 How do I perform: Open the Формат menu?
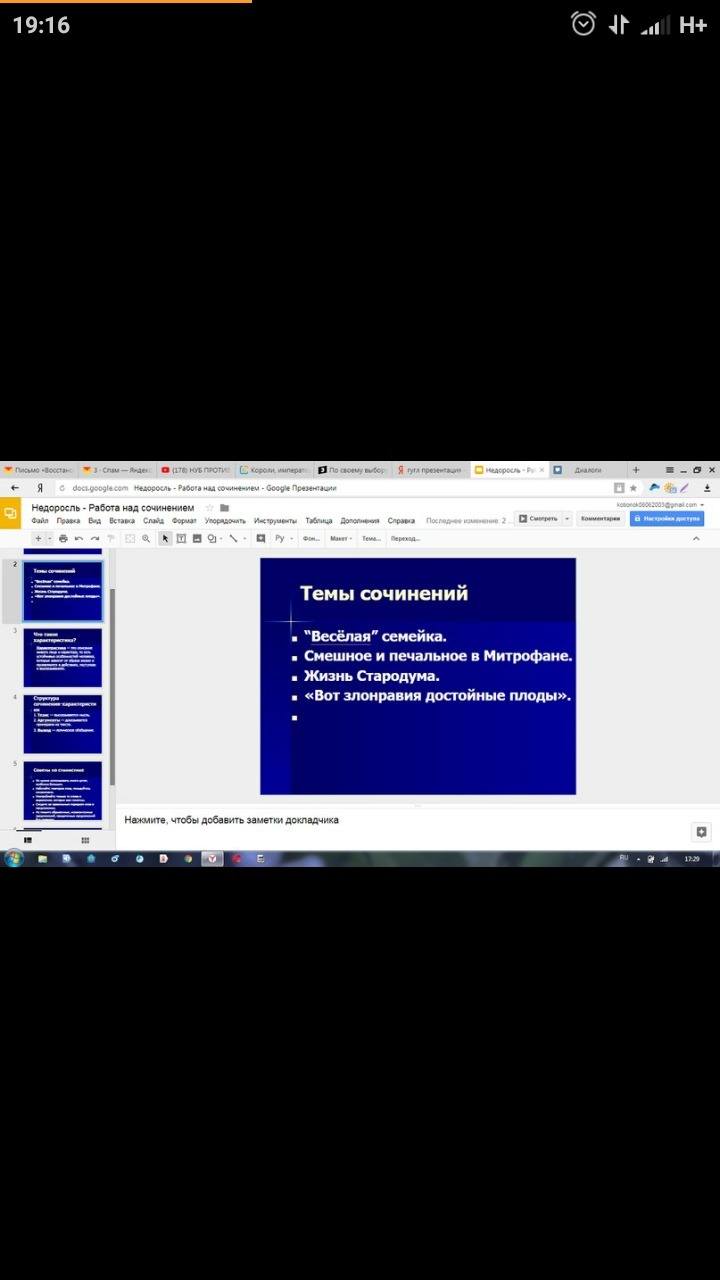coord(184,521)
